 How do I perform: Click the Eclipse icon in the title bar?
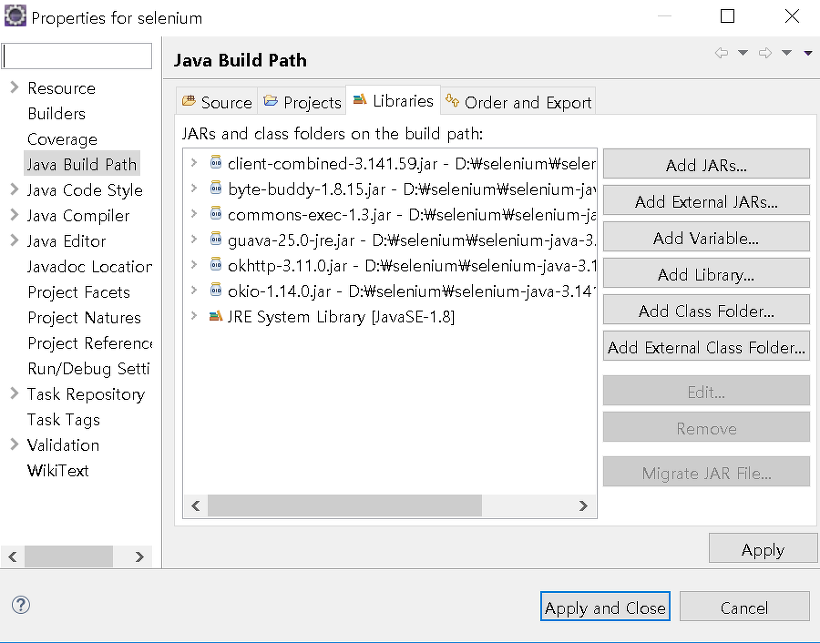tap(15, 16)
